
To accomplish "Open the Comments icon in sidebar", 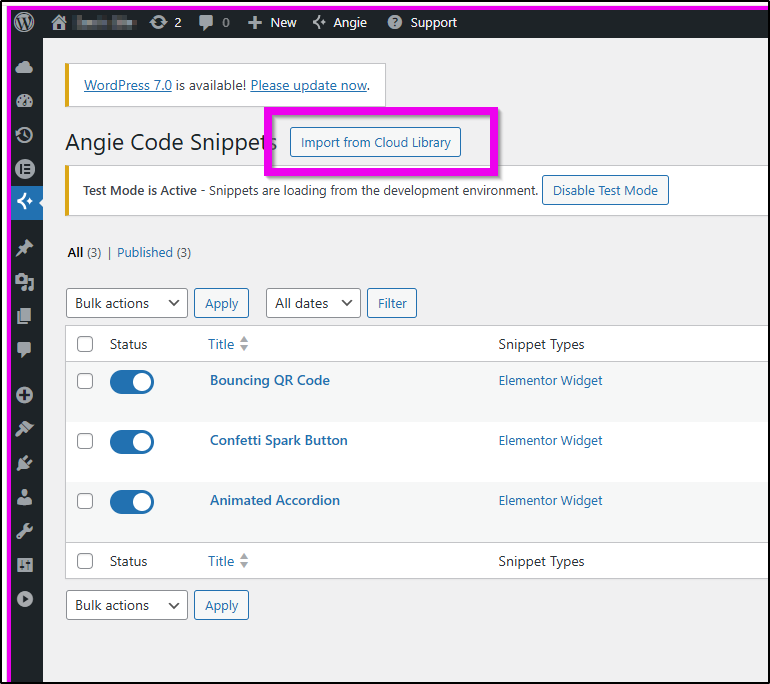I will (x=24, y=350).
